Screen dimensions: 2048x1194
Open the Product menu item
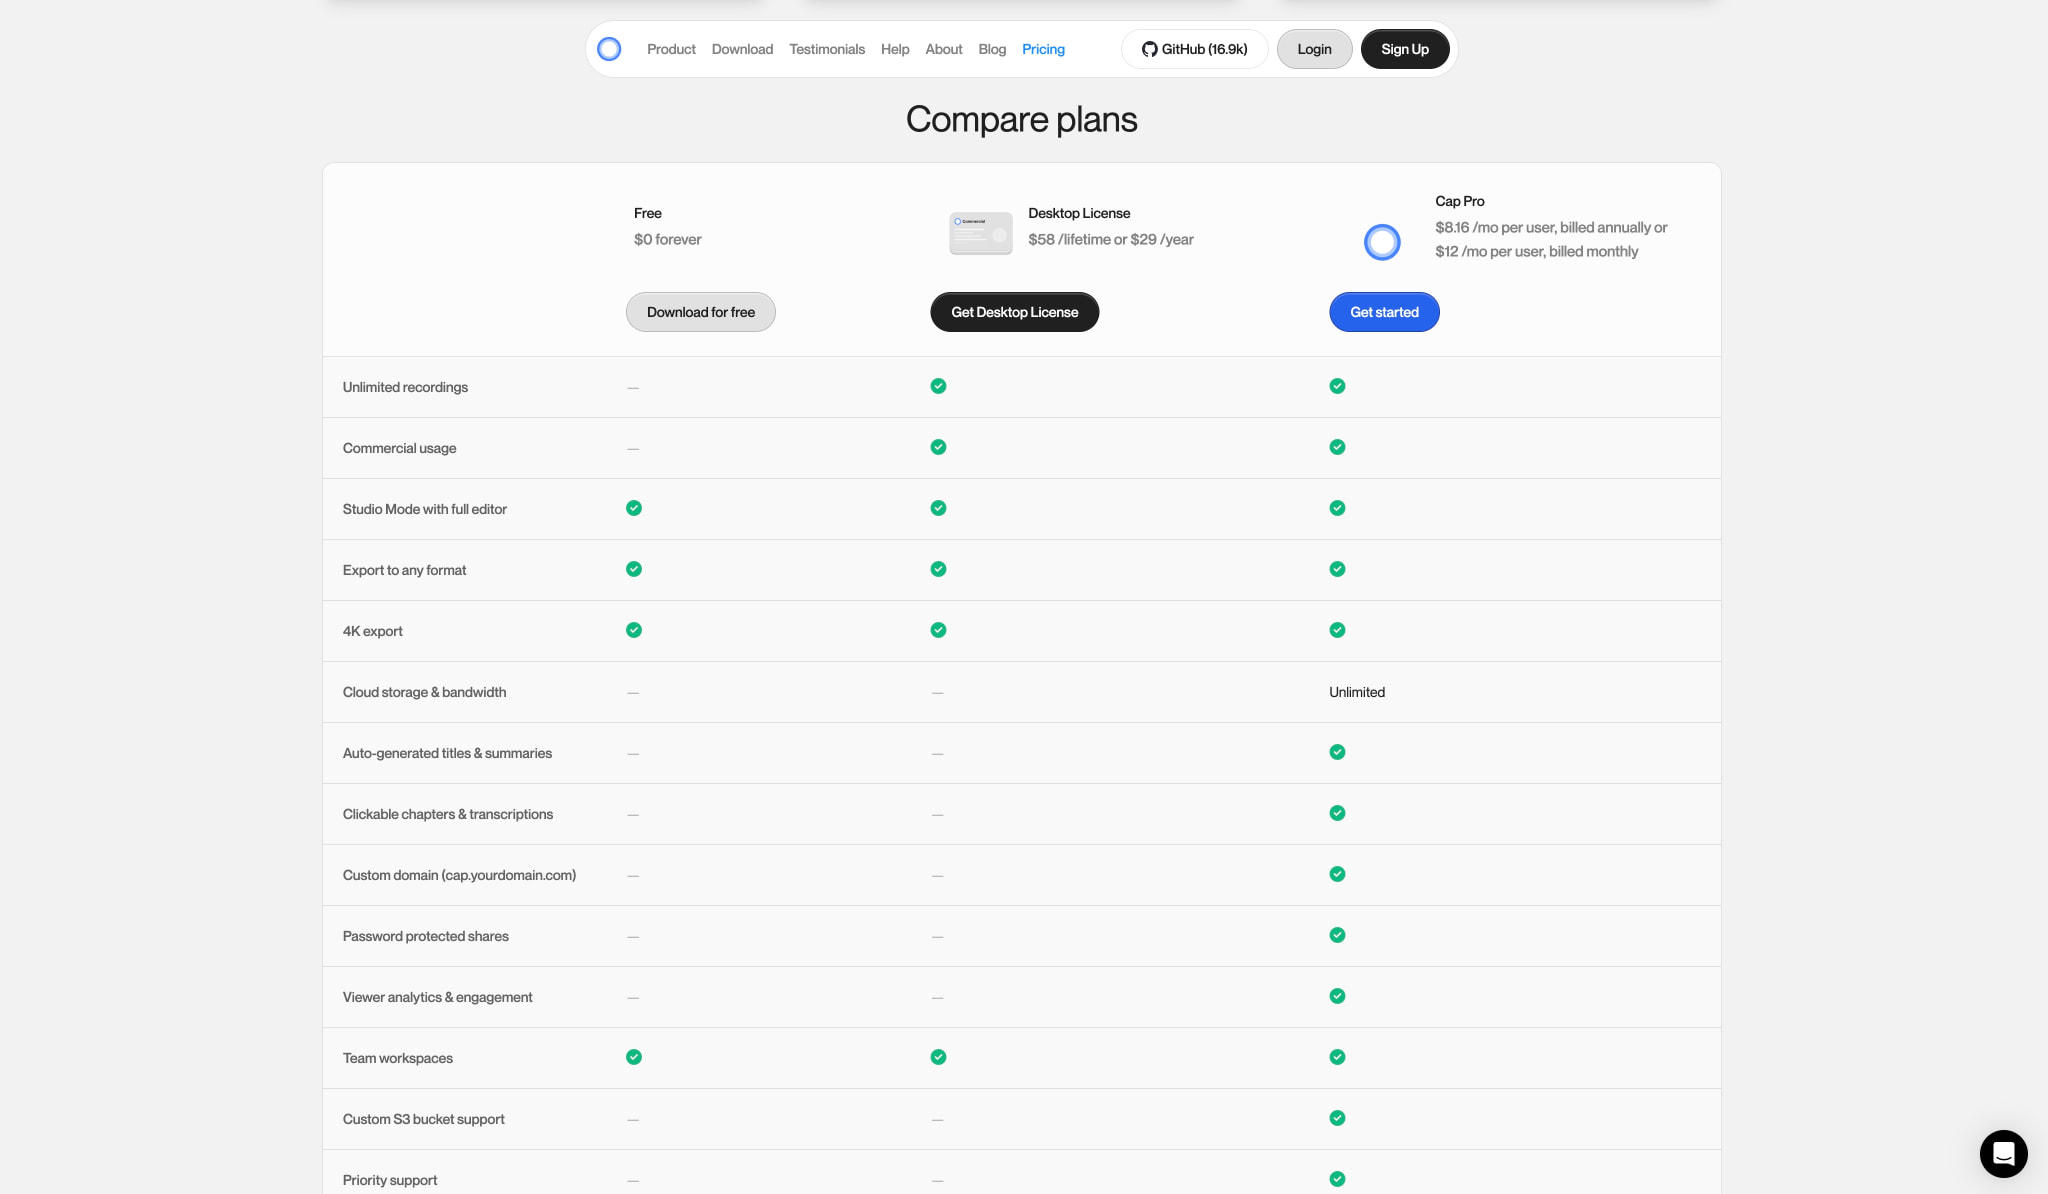[671, 49]
